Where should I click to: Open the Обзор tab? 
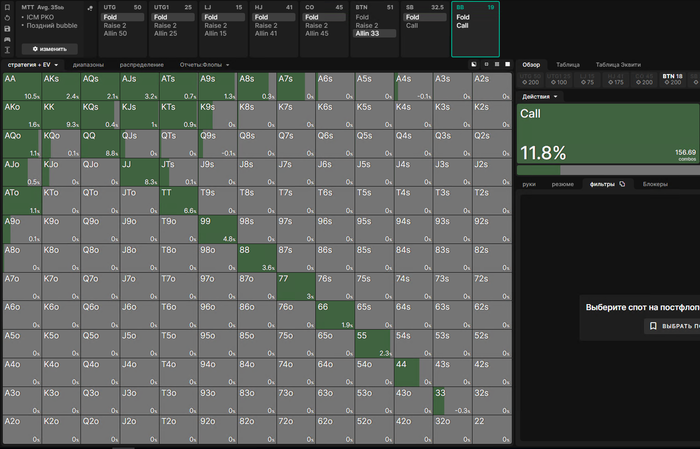[531, 65]
